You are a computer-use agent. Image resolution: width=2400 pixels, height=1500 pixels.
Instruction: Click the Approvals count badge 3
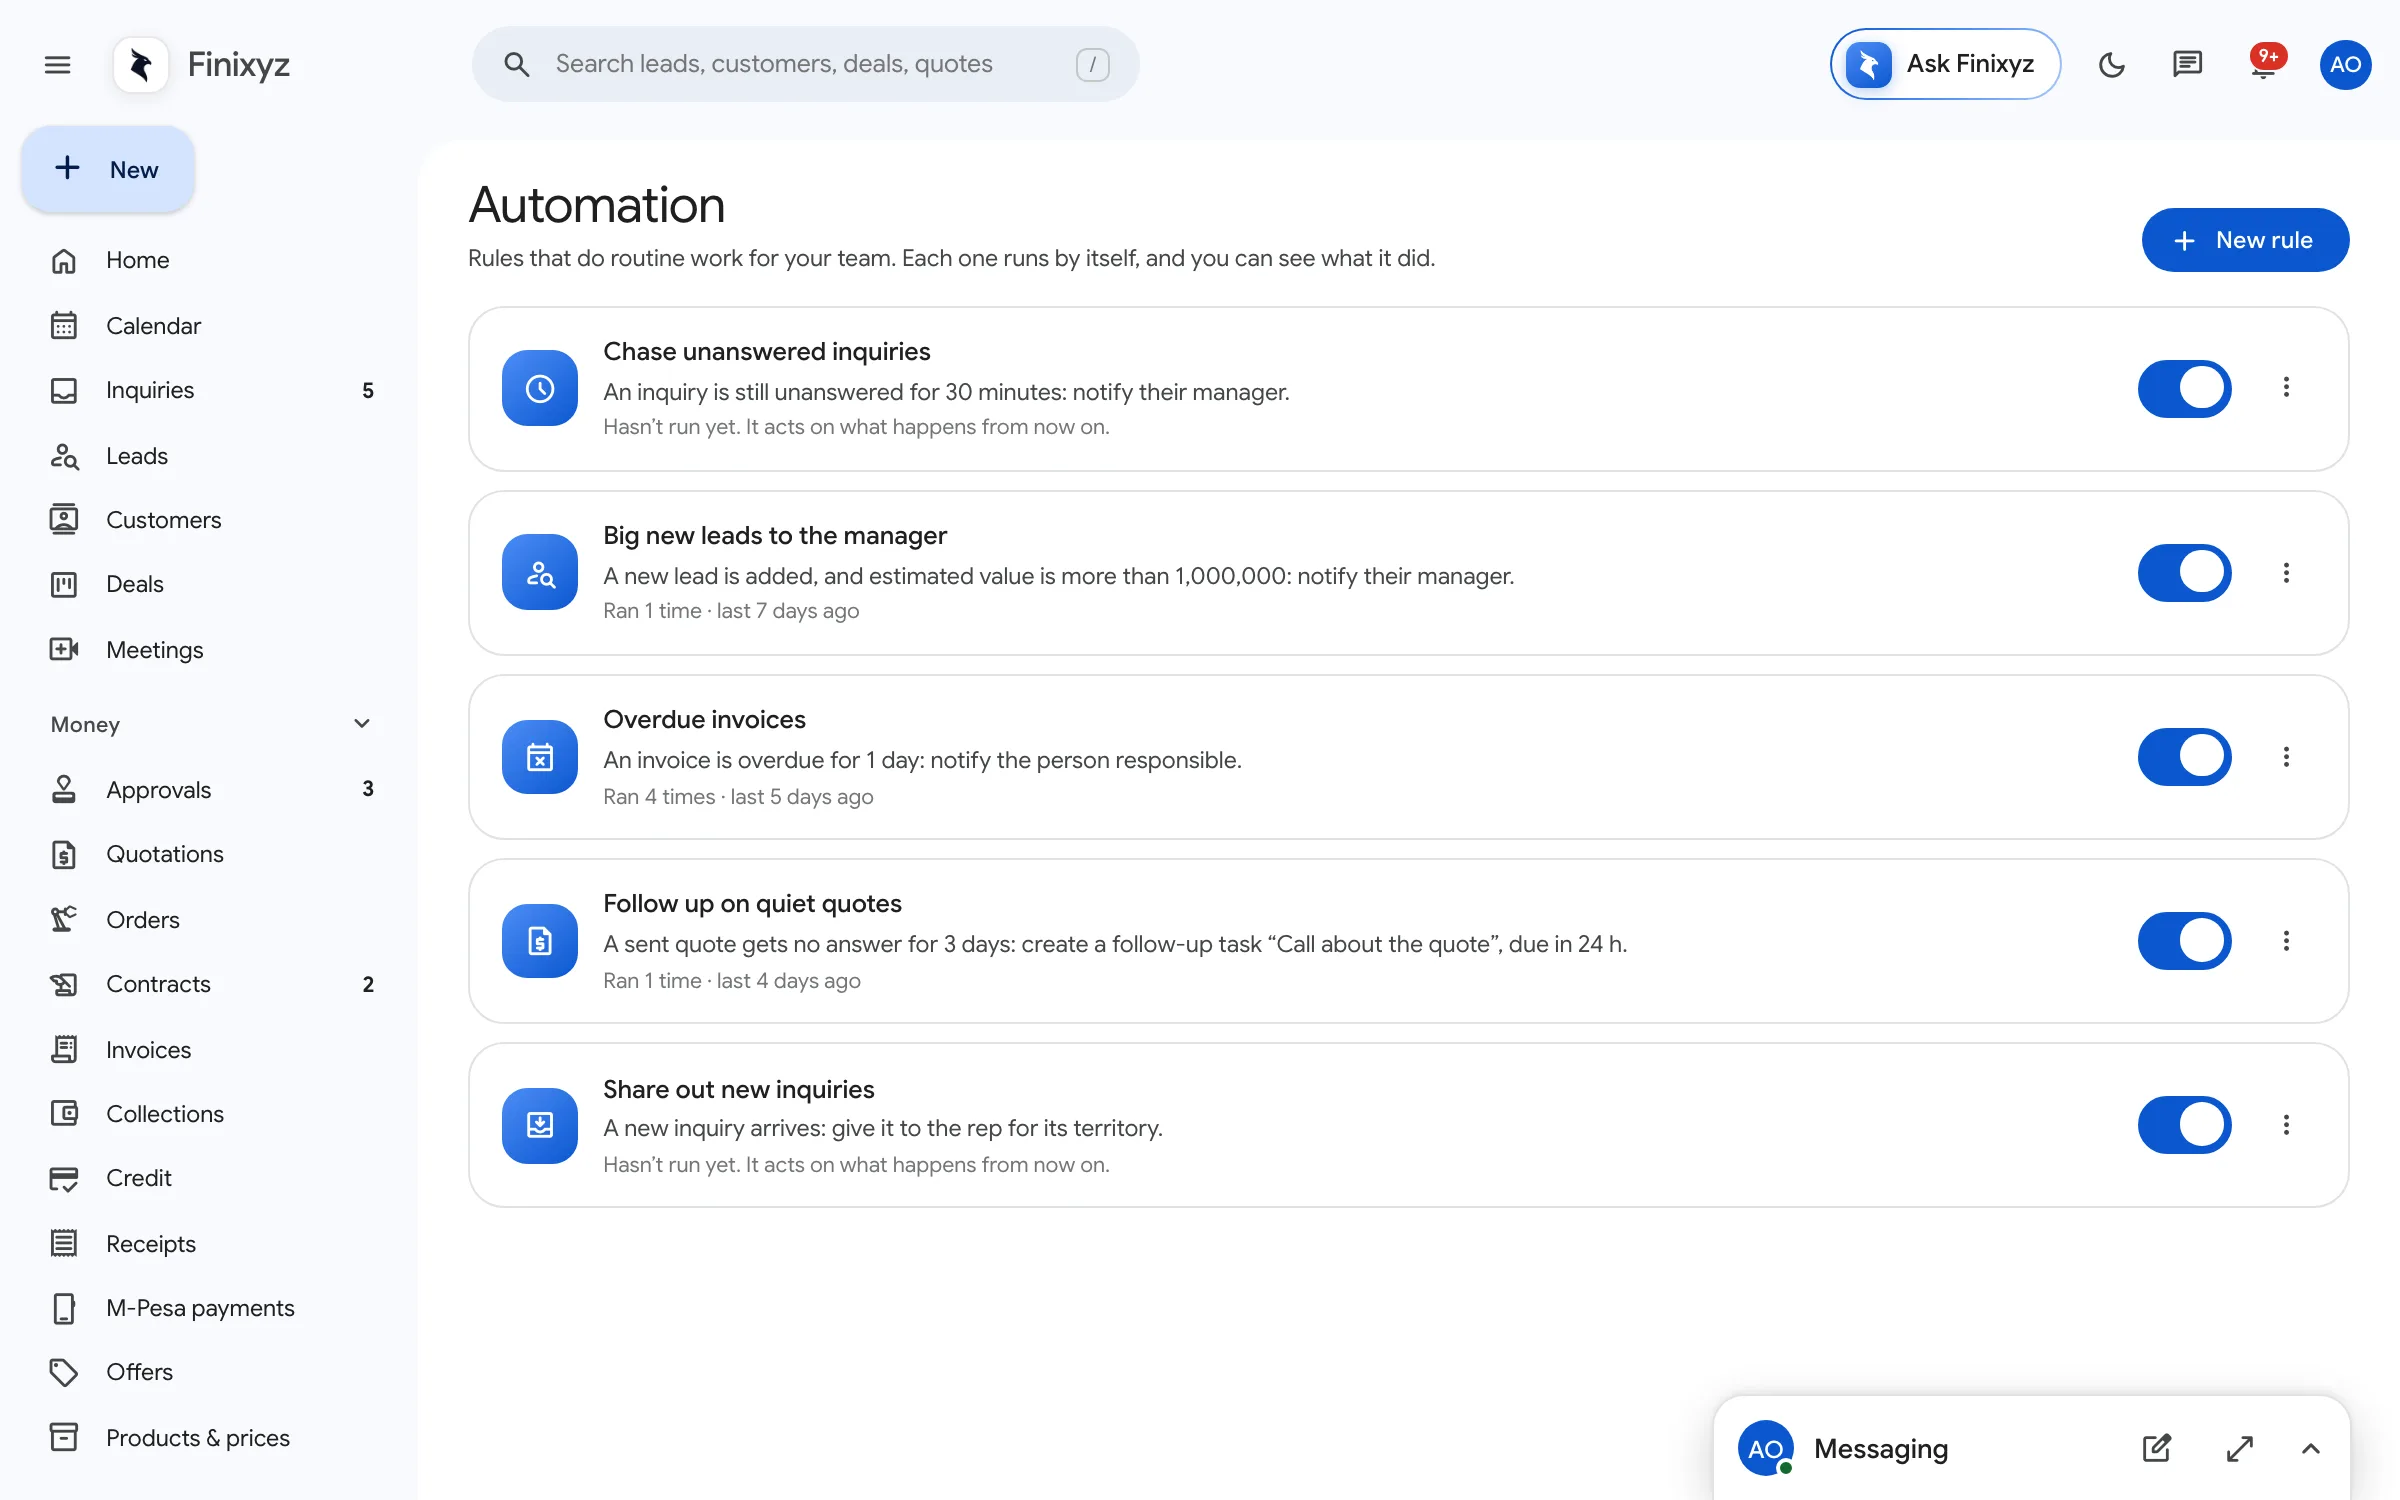point(368,789)
